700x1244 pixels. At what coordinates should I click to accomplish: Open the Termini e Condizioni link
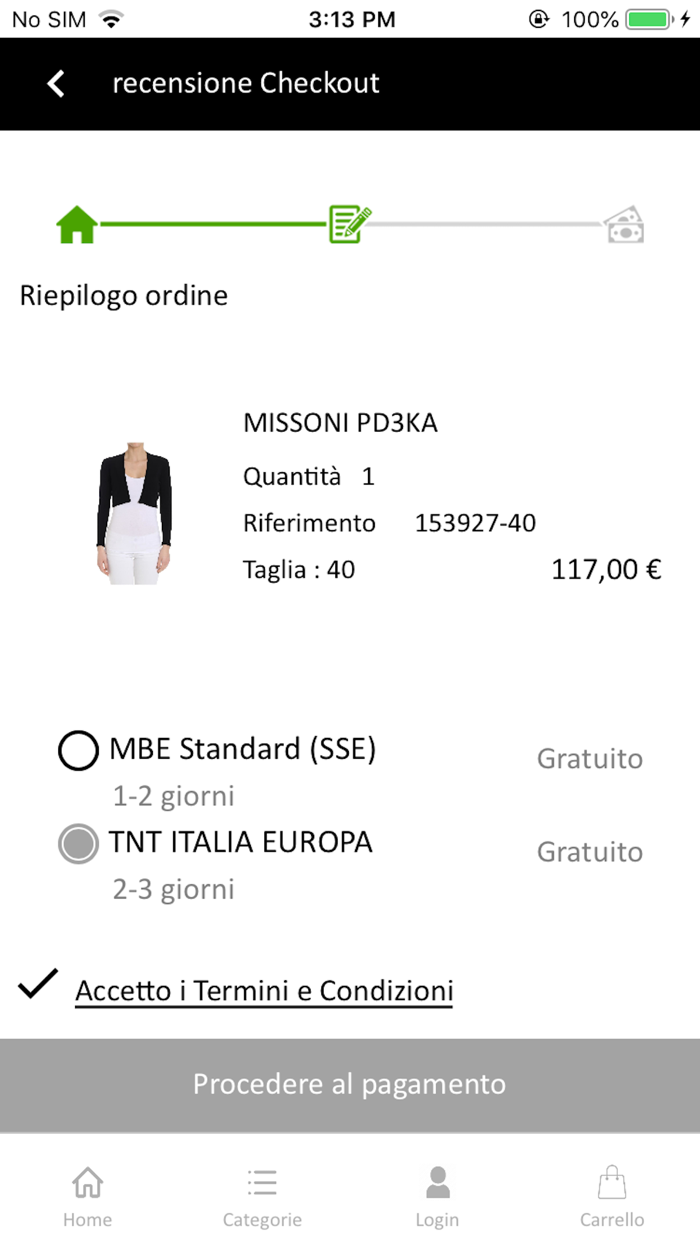pyautogui.click(x=264, y=990)
